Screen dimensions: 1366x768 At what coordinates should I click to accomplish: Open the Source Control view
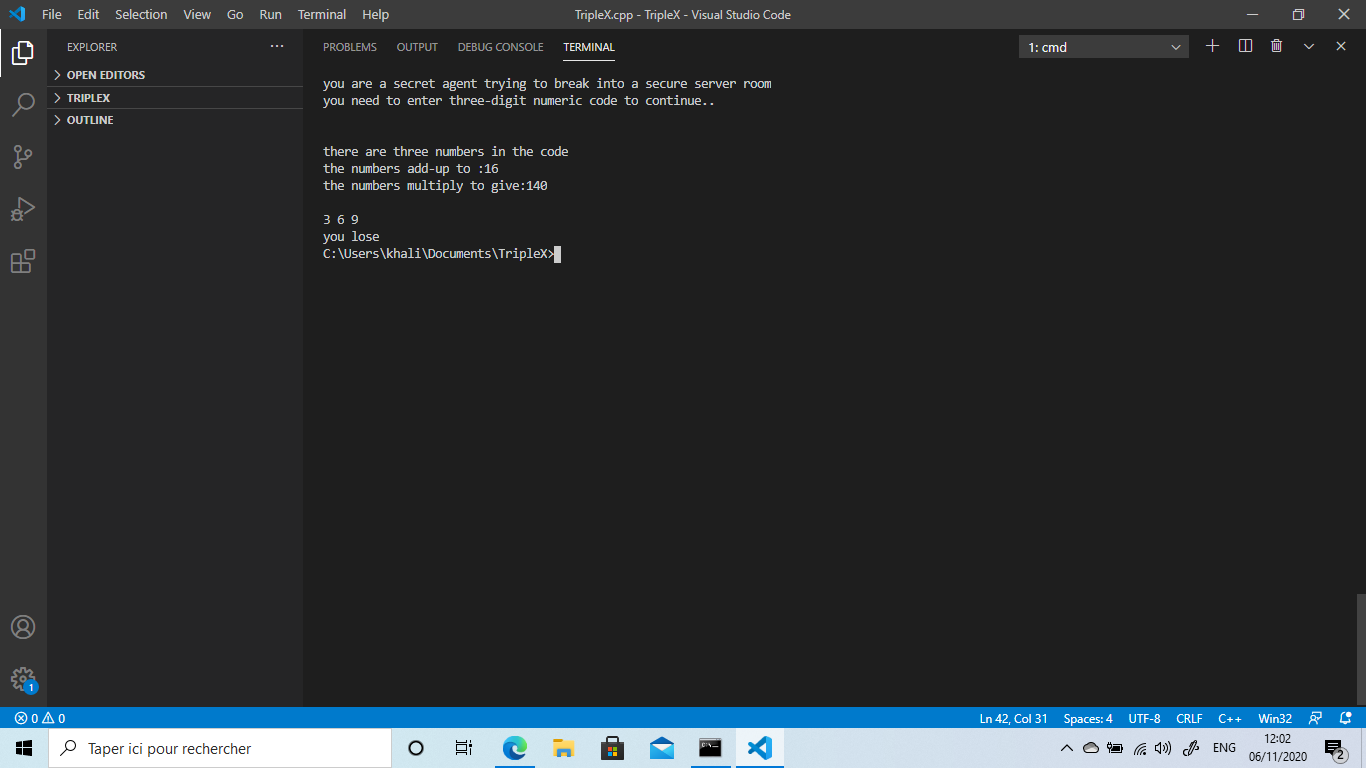click(x=22, y=157)
